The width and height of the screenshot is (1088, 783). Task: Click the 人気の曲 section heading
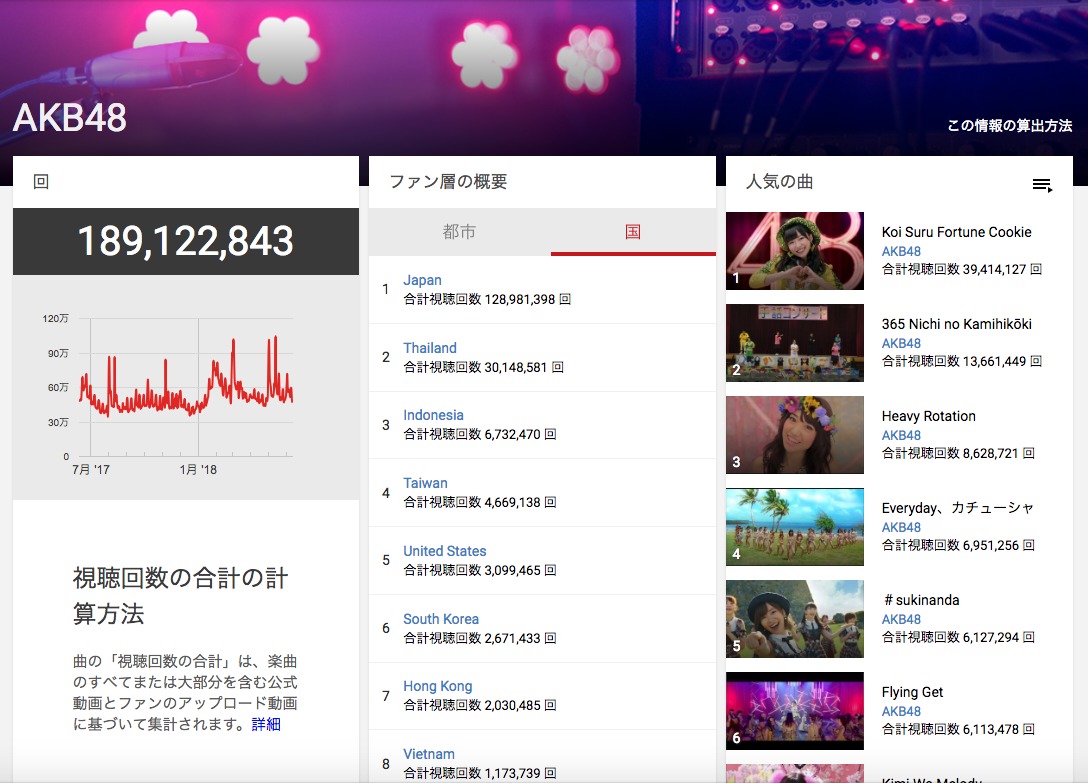[779, 182]
